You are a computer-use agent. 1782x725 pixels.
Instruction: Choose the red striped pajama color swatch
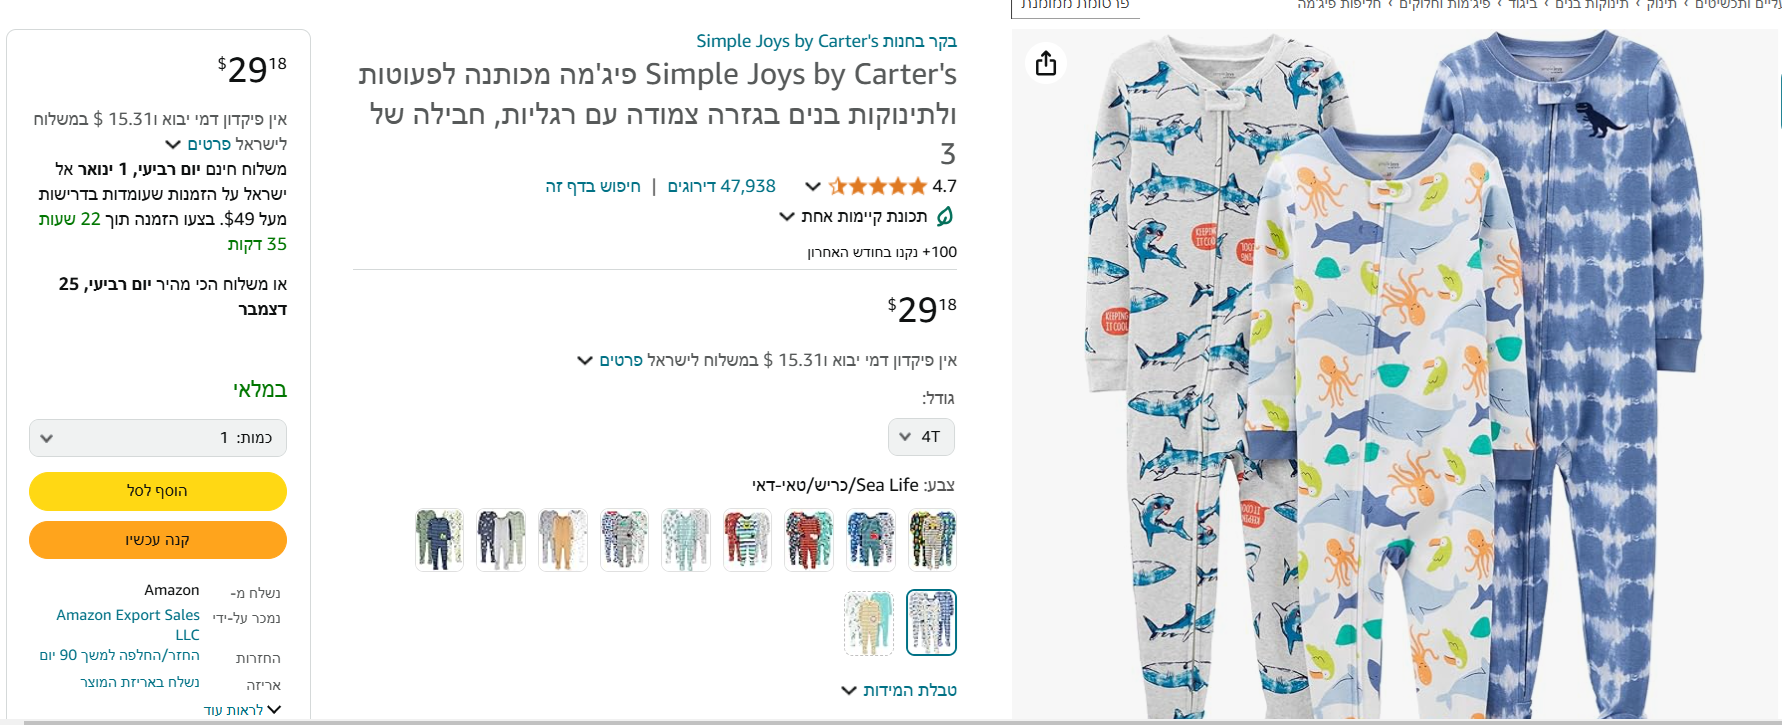tap(809, 540)
